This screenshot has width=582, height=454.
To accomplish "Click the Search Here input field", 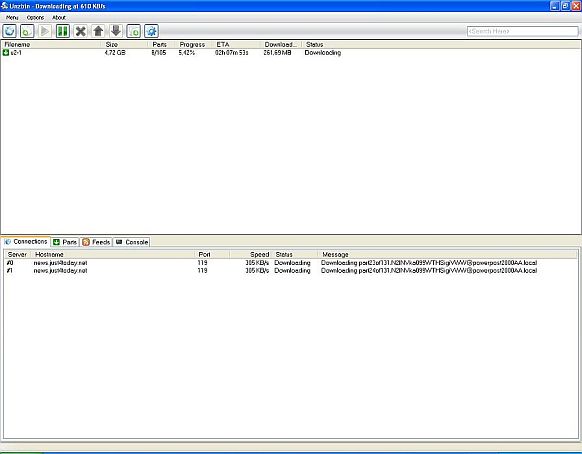I will point(522,31).
